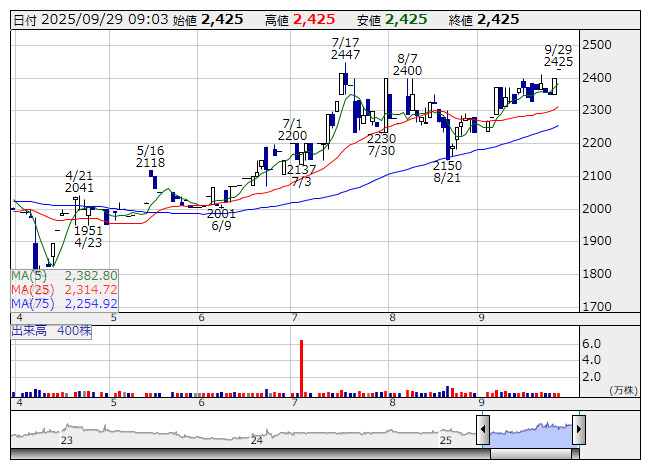Click the year 24 marker in overview

[x=257, y=440]
